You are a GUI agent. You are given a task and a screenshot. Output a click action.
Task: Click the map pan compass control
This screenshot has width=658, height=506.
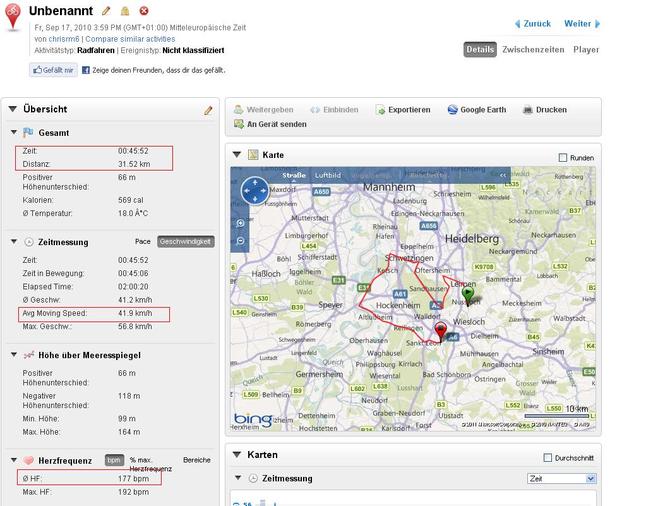point(254,189)
